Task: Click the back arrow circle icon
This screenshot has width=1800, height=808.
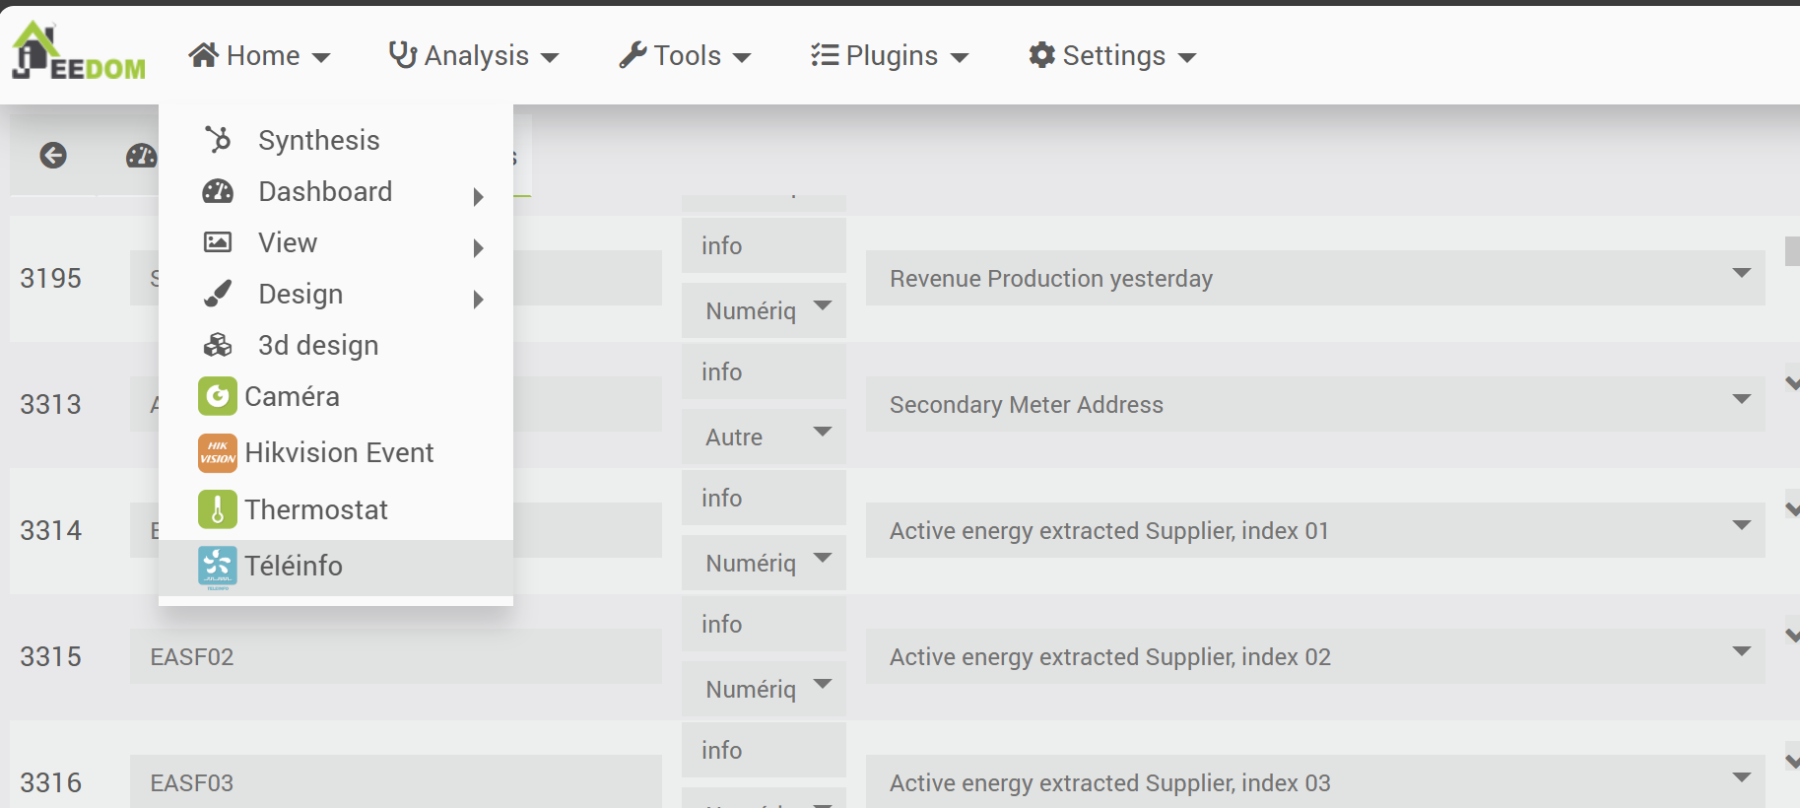Action: click(53, 155)
